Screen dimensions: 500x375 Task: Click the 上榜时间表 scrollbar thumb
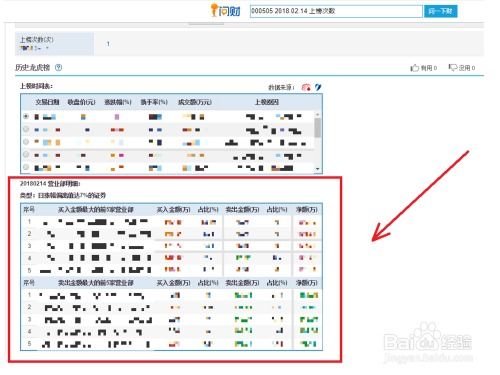pyautogui.click(x=318, y=127)
